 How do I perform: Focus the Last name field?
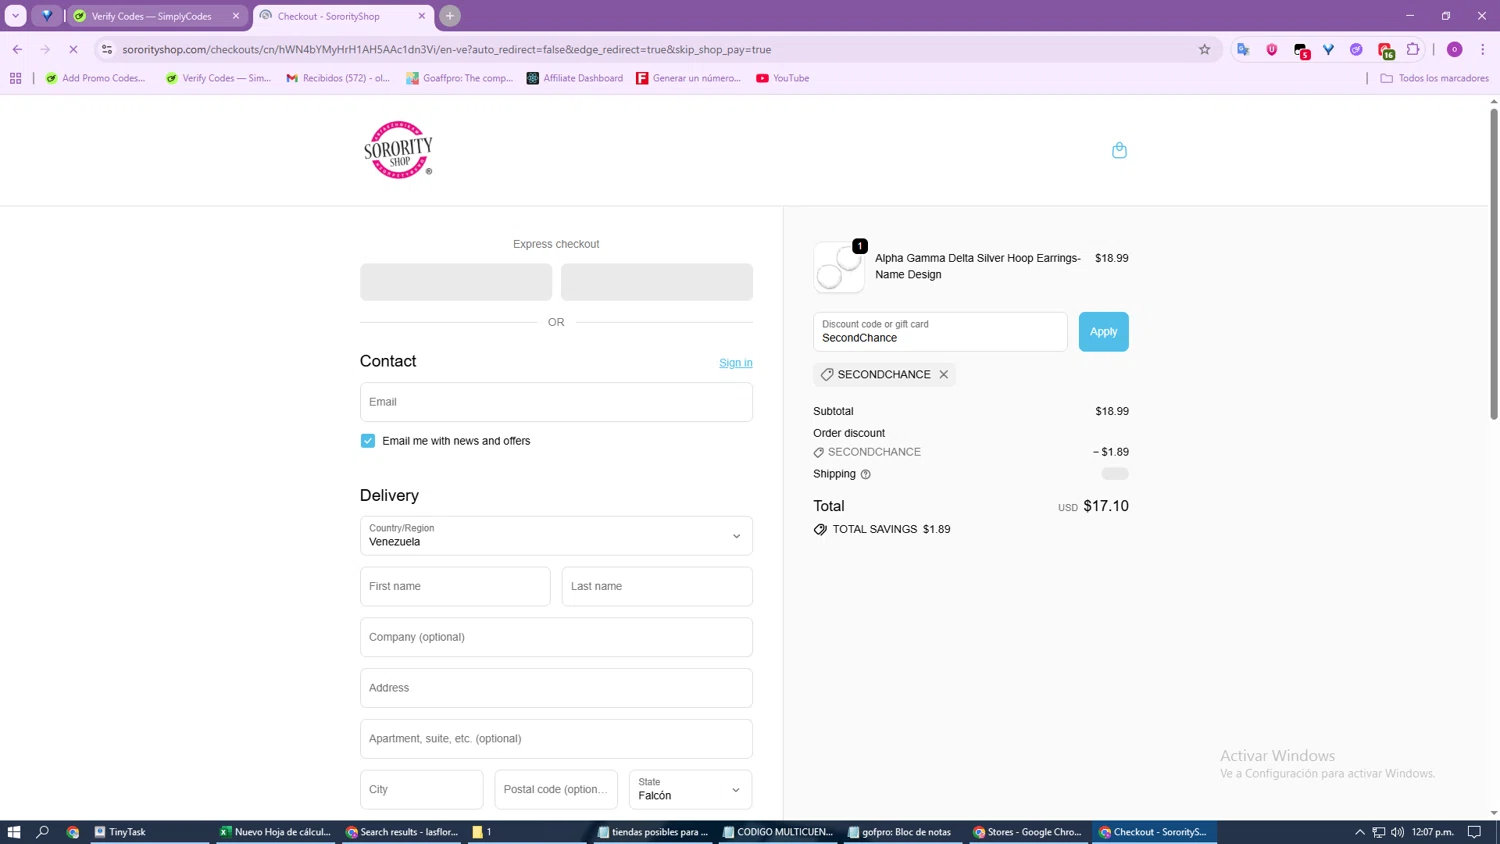pos(657,586)
